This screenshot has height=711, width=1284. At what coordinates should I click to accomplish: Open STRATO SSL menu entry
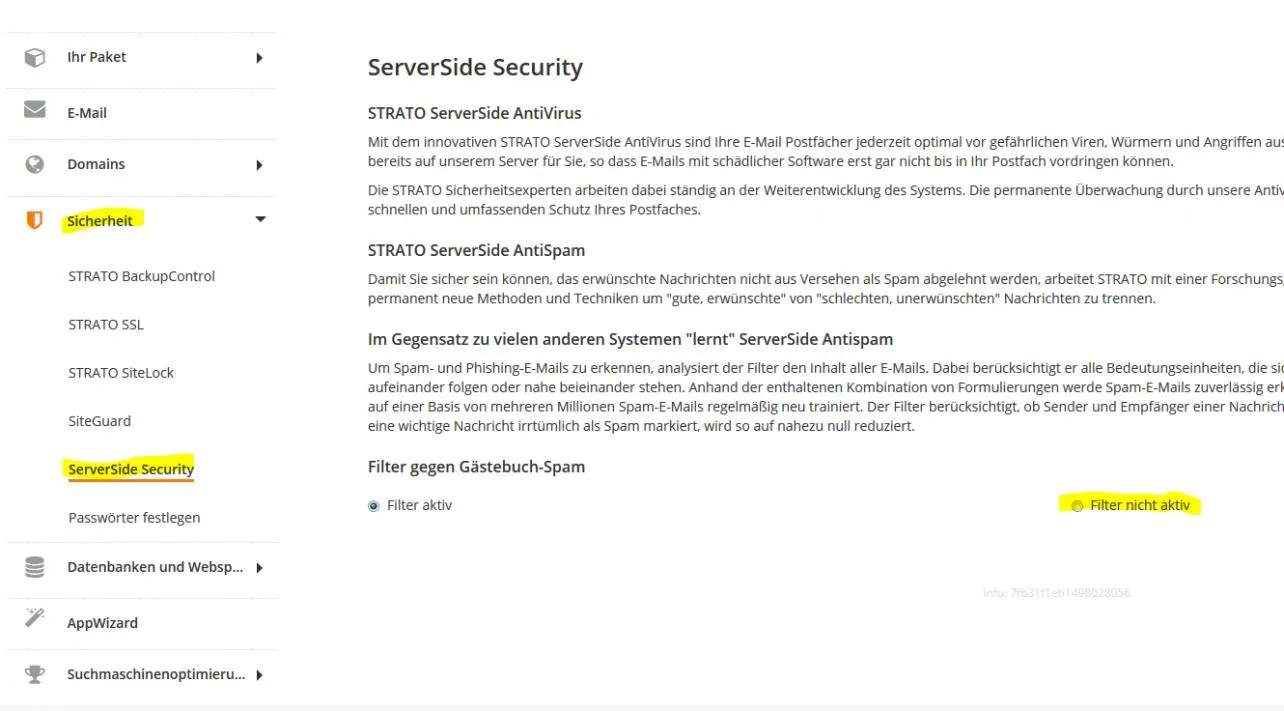pos(106,324)
